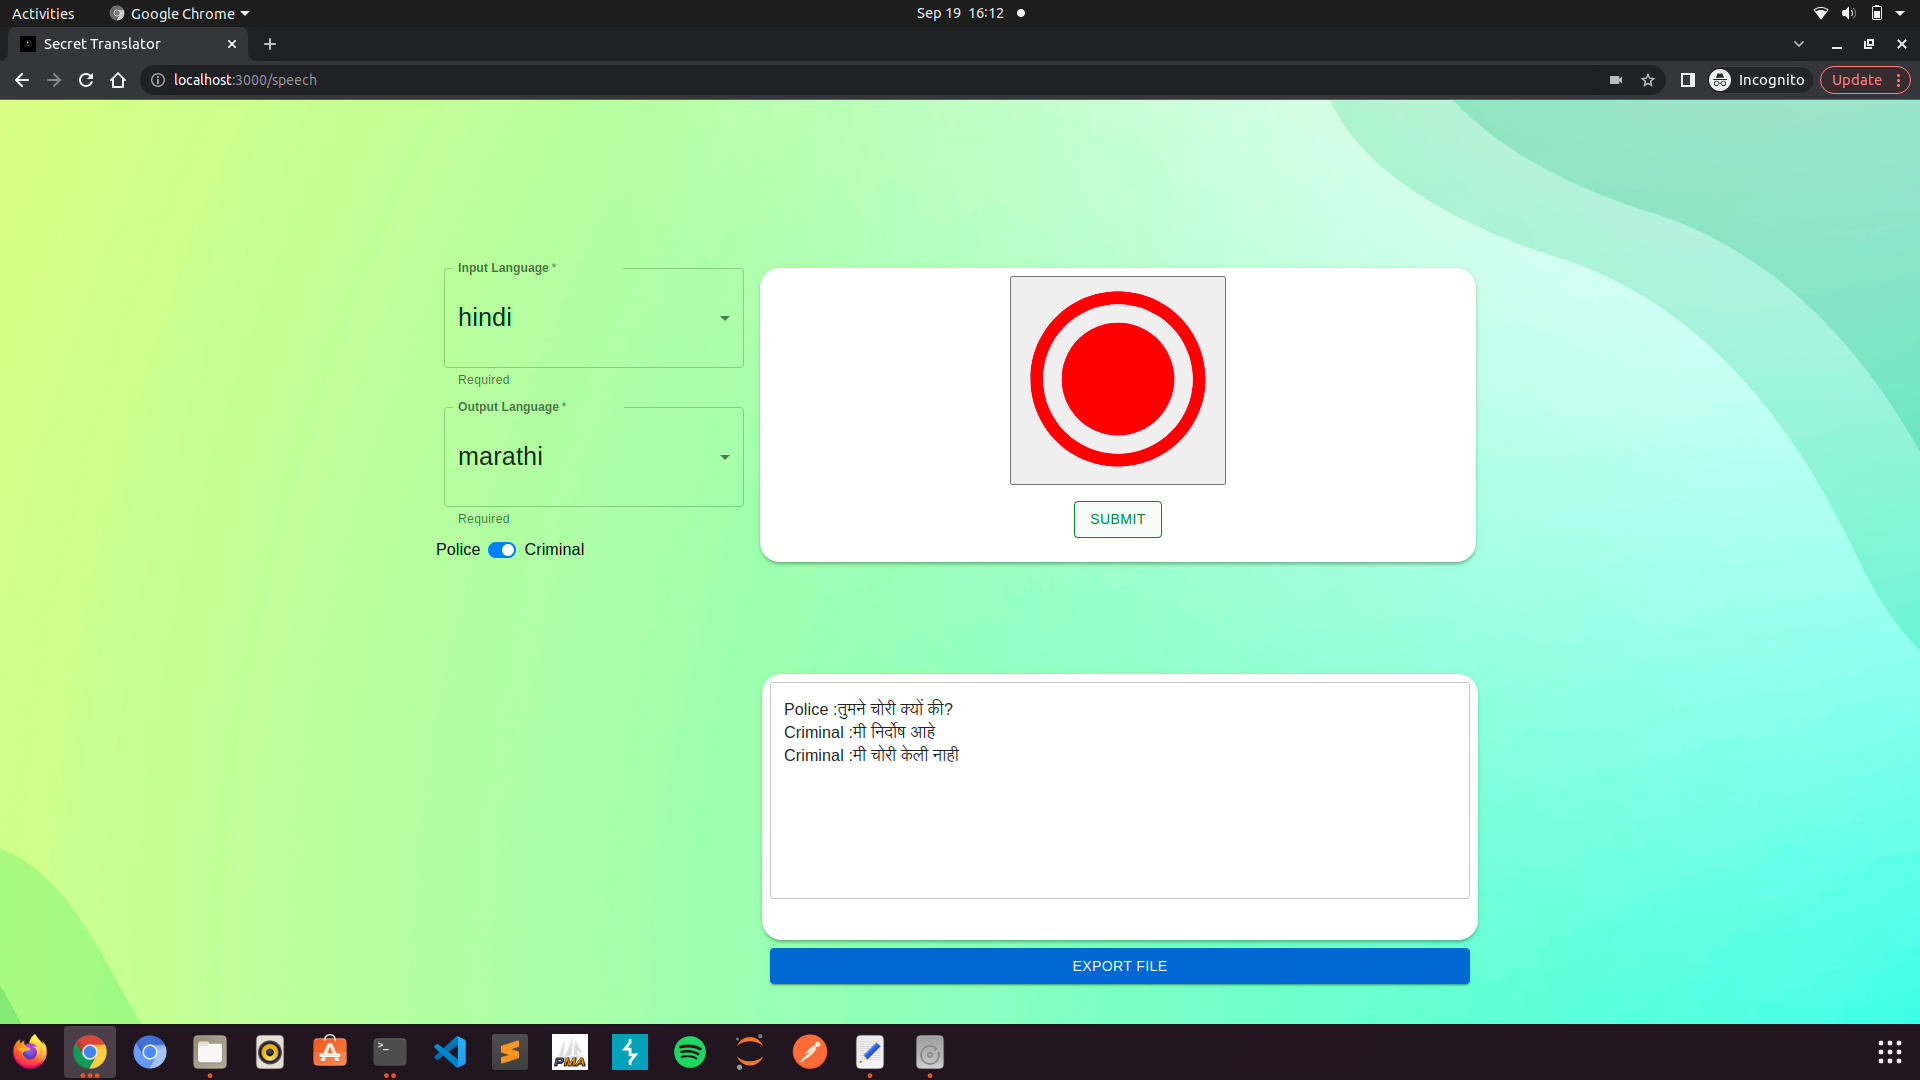The width and height of the screenshot is (1920, 1080).
Task: Open Chromium from the dock
Action: 150,1052
